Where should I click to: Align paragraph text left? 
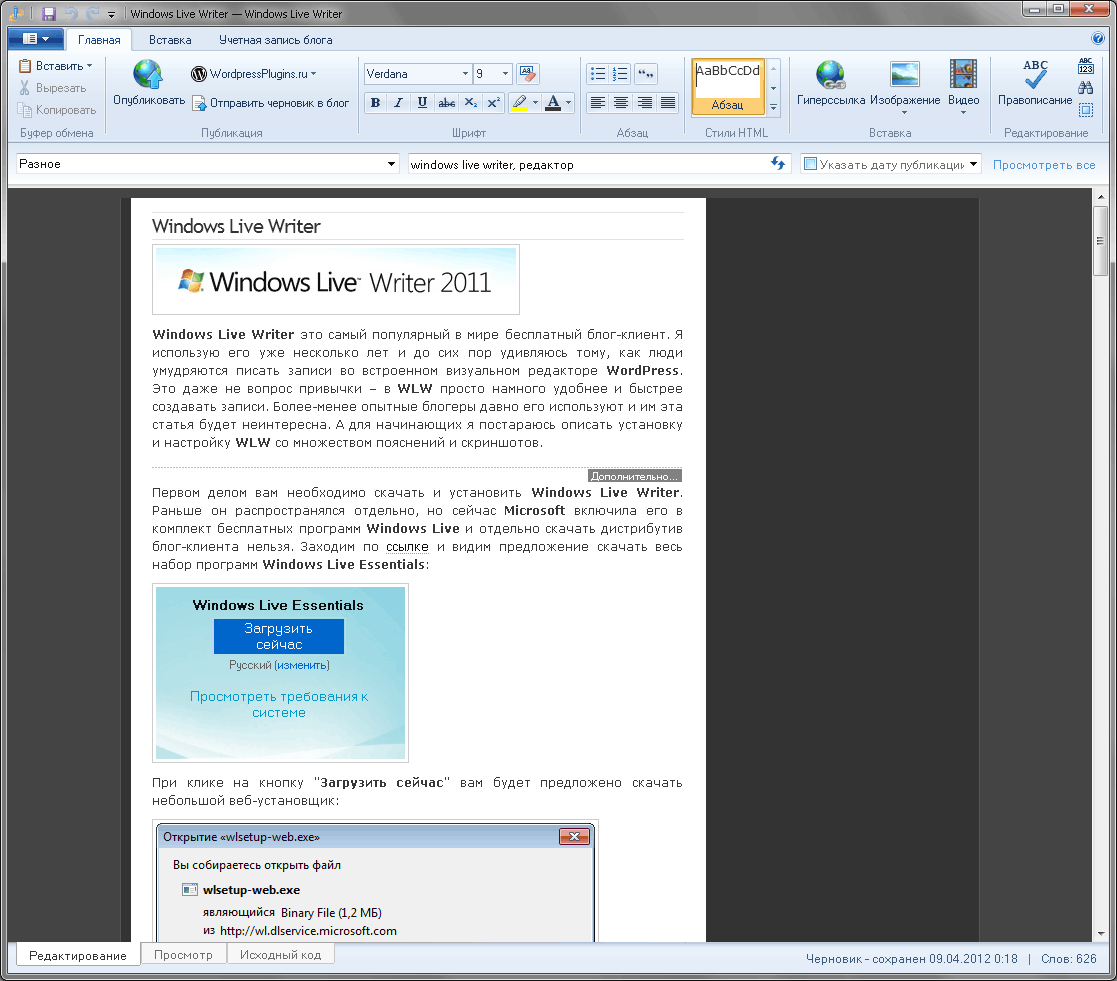click(598, 103)
